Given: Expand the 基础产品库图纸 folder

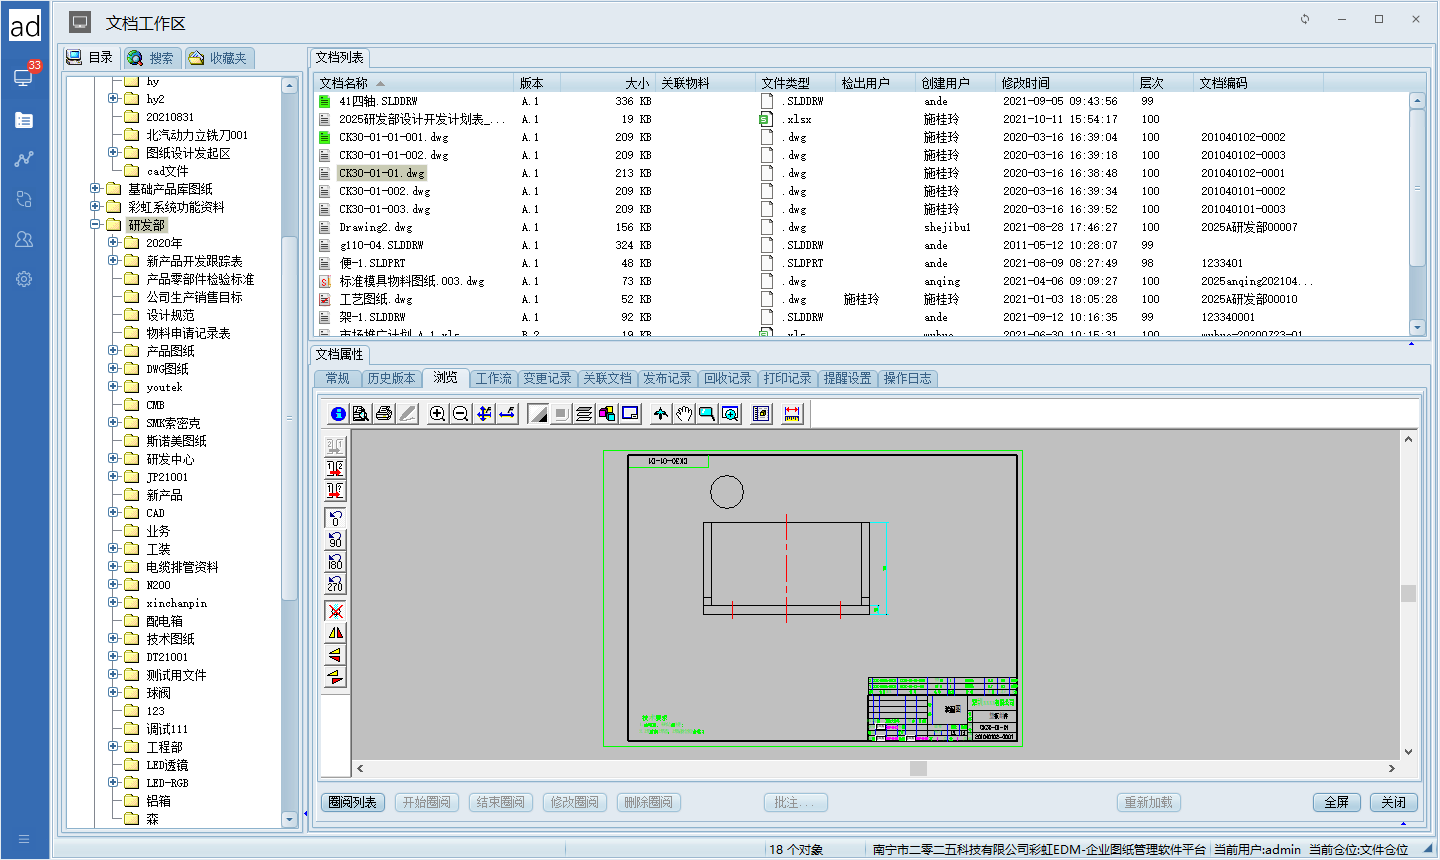Looking at the screenshot, I should (95, 189).
